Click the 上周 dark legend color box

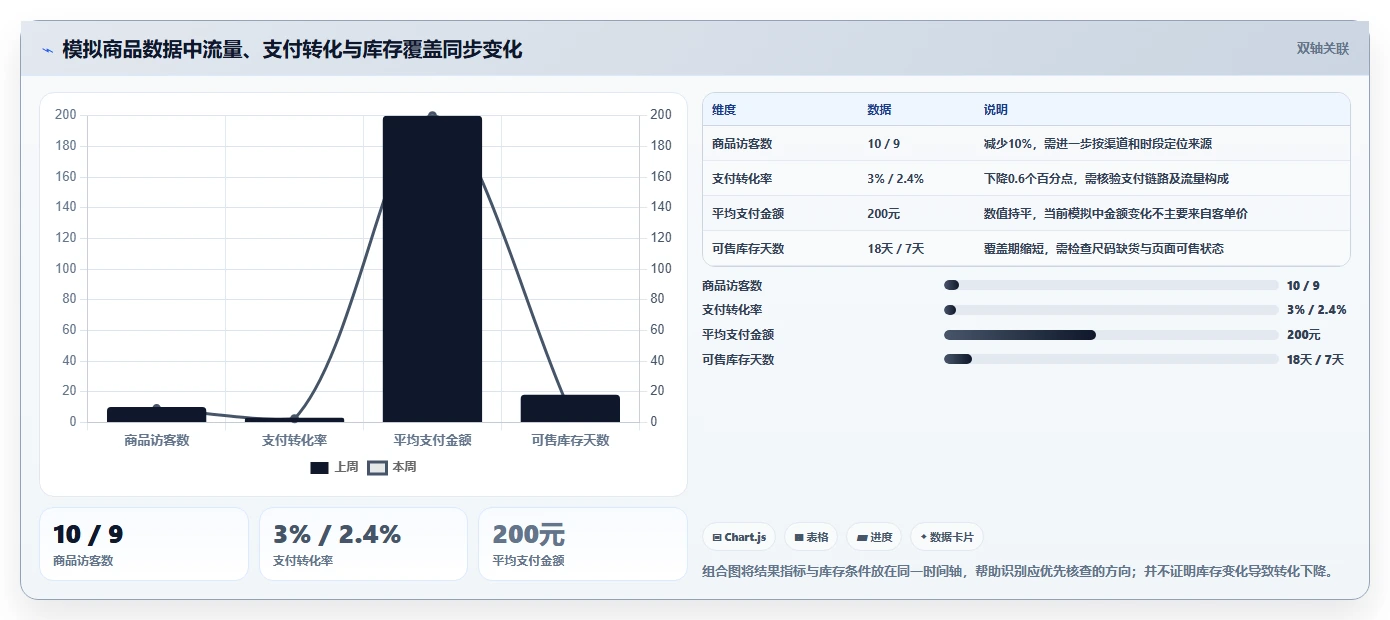point(319,468)
